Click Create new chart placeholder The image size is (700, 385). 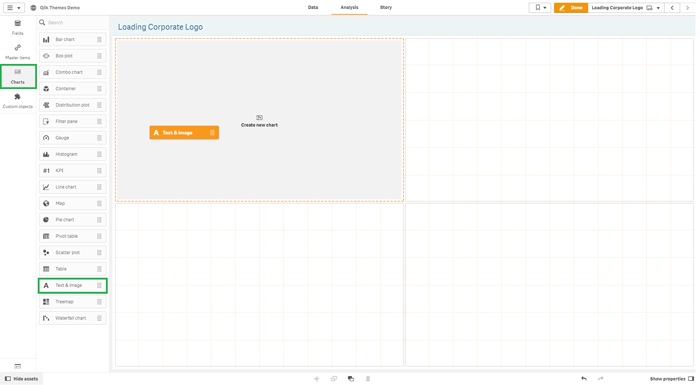[259, 121]
